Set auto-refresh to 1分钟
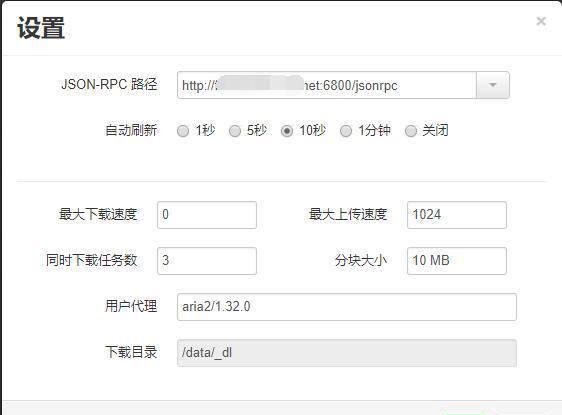 pos(346,131)
